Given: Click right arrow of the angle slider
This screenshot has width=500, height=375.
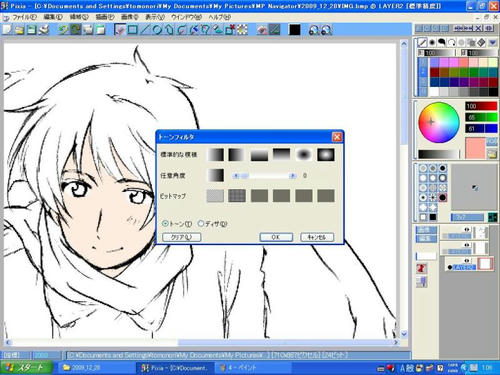Looking at the screenshot, I should pyautogui.click(x=293, y=176).
